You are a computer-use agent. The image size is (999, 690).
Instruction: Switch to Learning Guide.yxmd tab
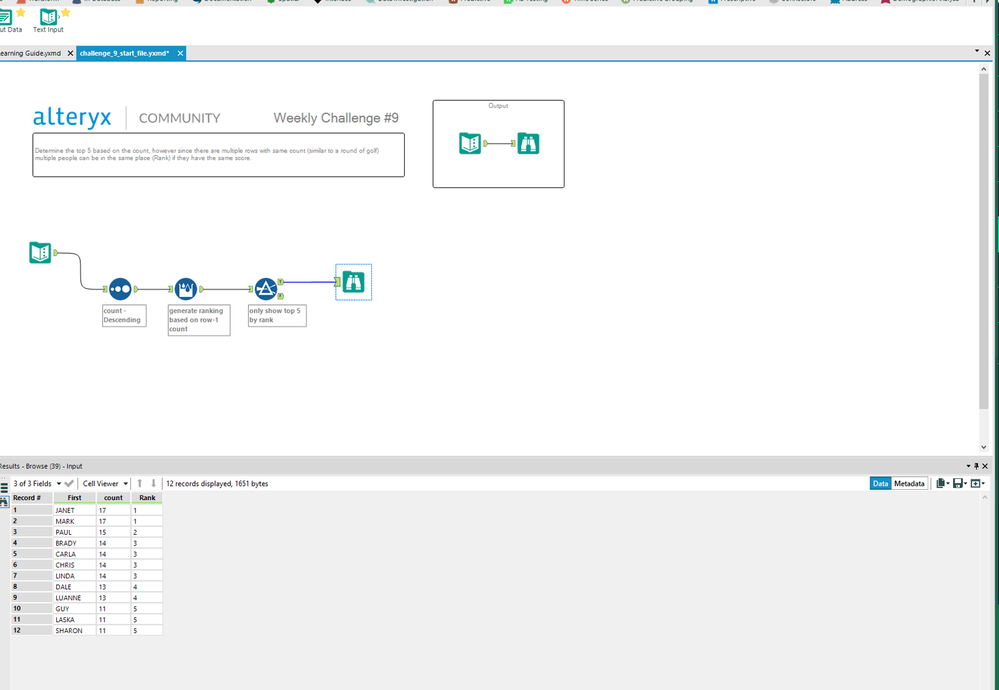click(x=31, y=54)
